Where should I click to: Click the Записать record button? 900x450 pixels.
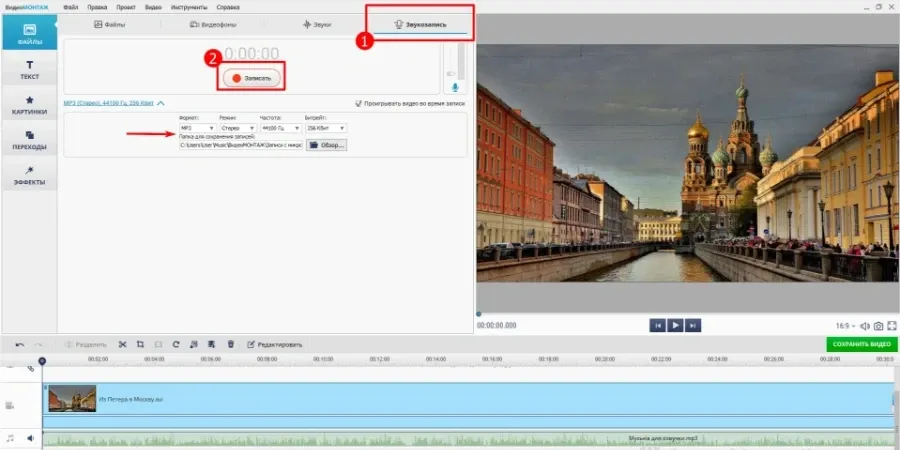pyautogui.click(x=251, y=78)
